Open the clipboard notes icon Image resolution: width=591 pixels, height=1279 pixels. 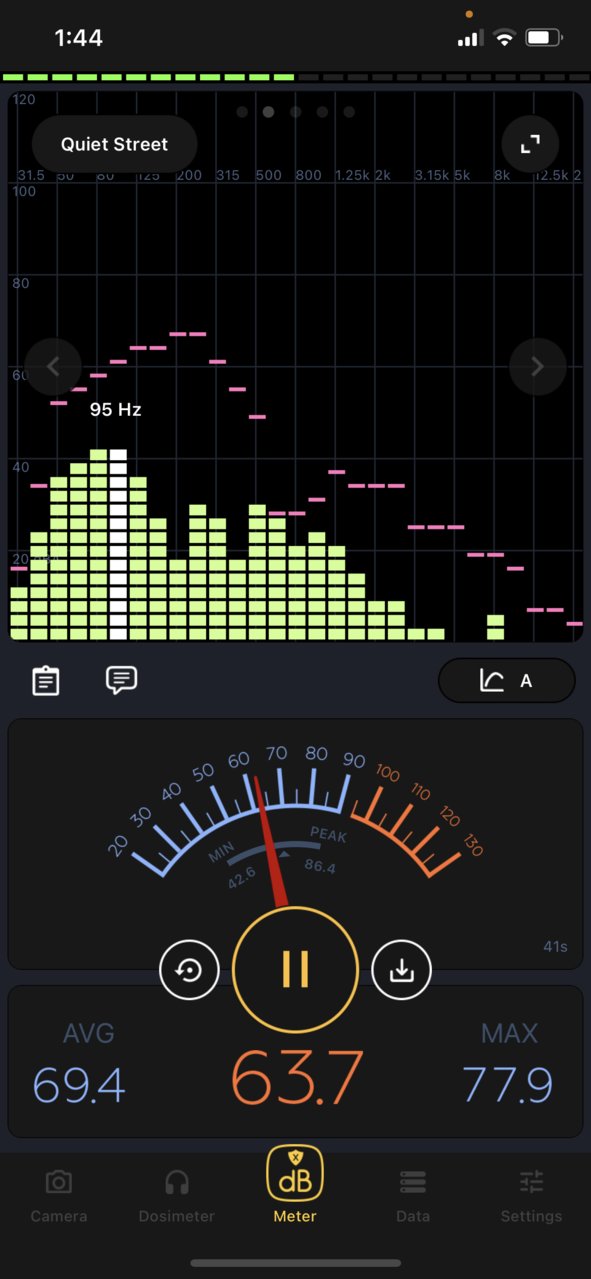pyautogui.click(x=46, y=680)
